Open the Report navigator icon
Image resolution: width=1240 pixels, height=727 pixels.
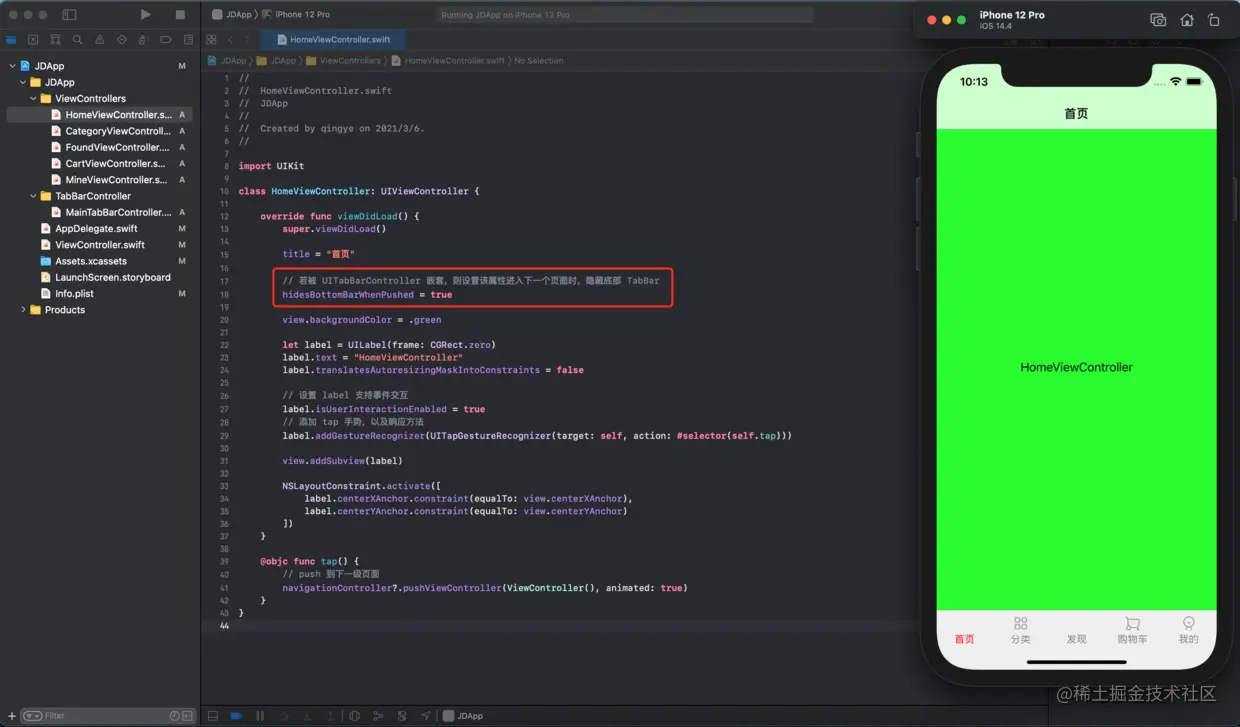(188, 40)
